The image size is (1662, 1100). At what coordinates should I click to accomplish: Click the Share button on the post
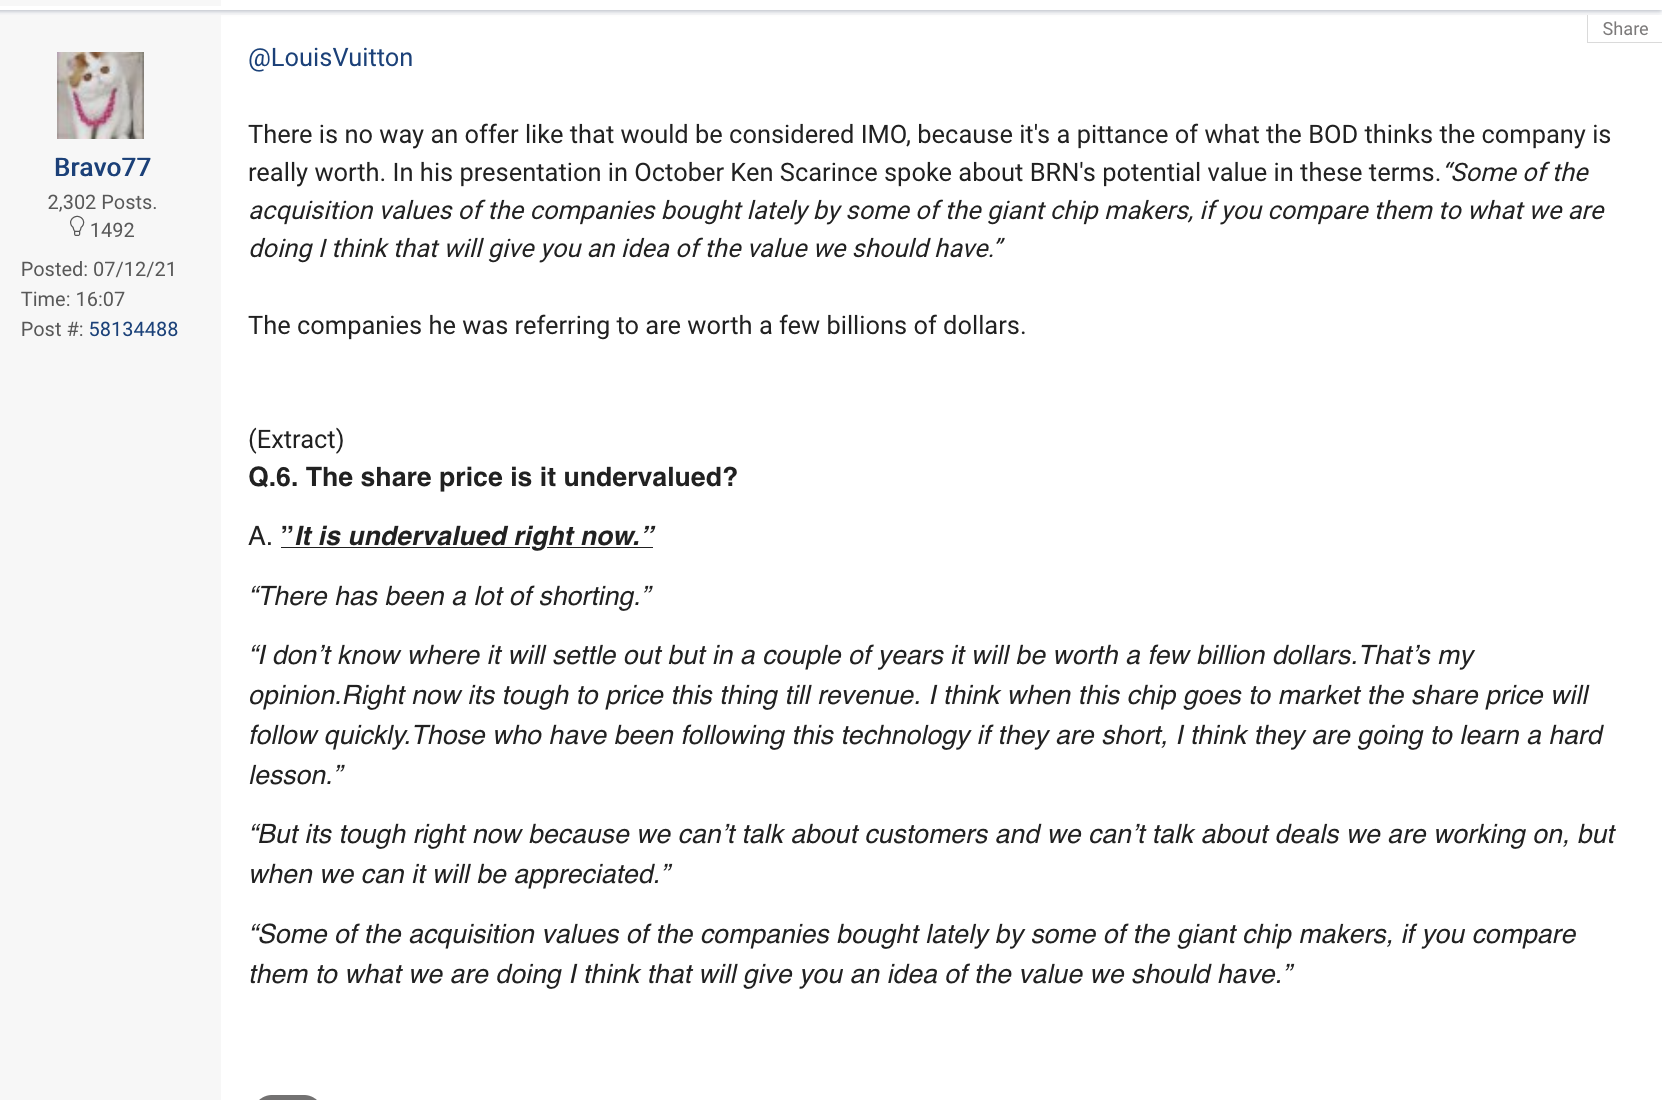point(1624,29)
